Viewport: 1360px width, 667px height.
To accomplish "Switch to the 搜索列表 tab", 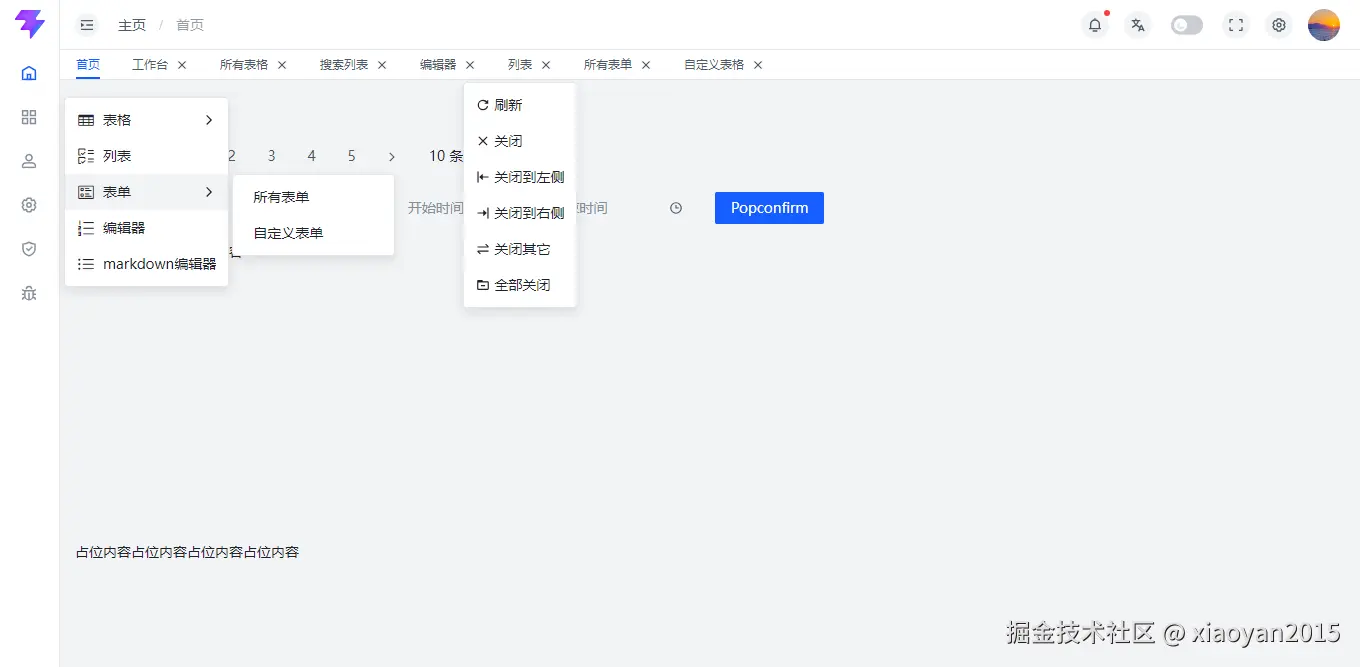I will pos(344,64).
